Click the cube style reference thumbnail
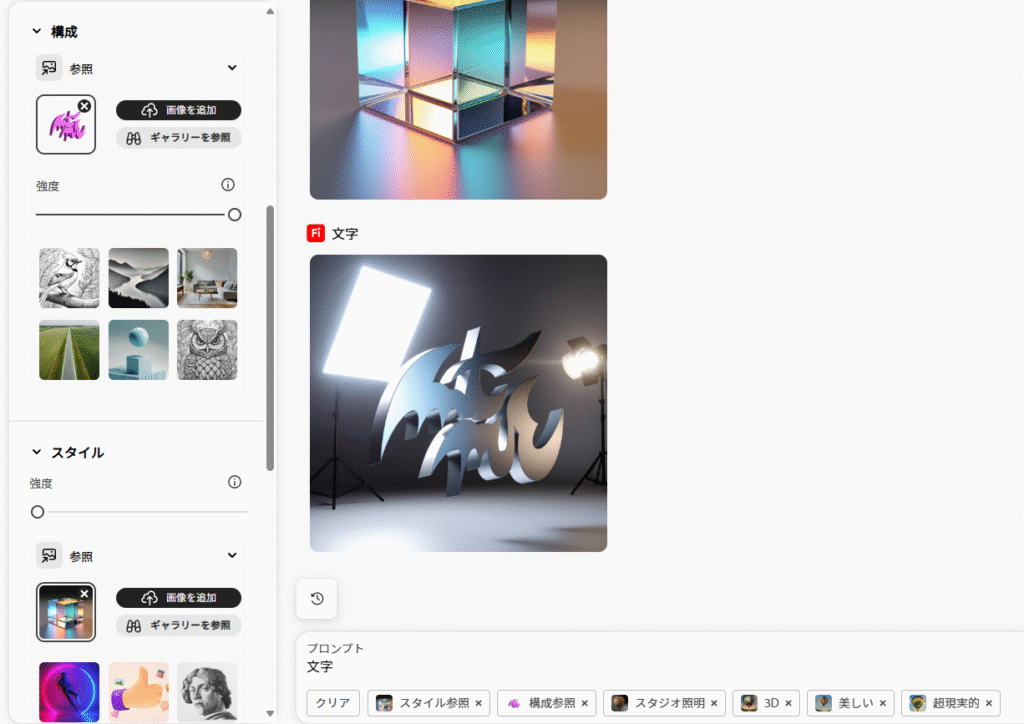 click(65, 612)
